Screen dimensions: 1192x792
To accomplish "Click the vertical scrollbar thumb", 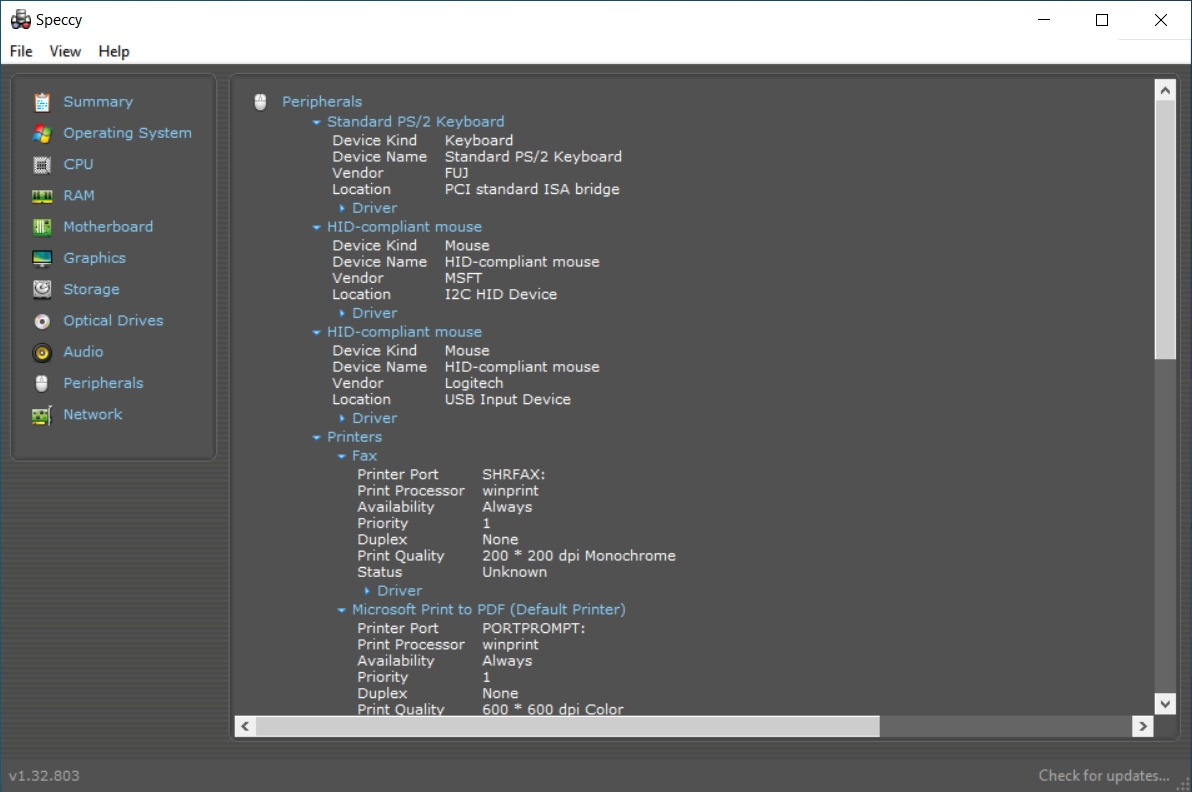I will [1165, 230].
